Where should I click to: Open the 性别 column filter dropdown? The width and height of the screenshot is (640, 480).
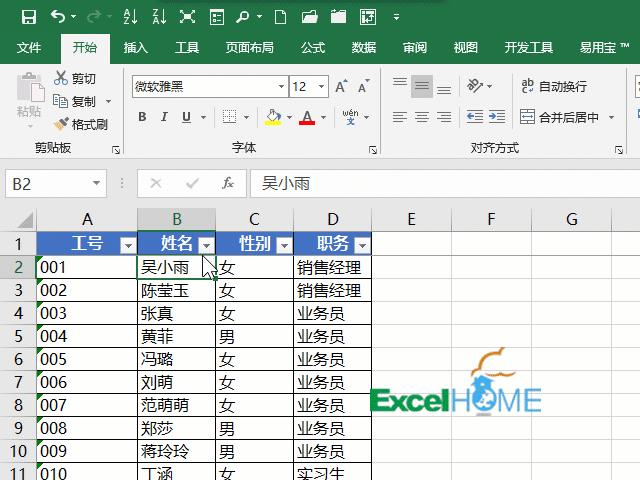284,245
